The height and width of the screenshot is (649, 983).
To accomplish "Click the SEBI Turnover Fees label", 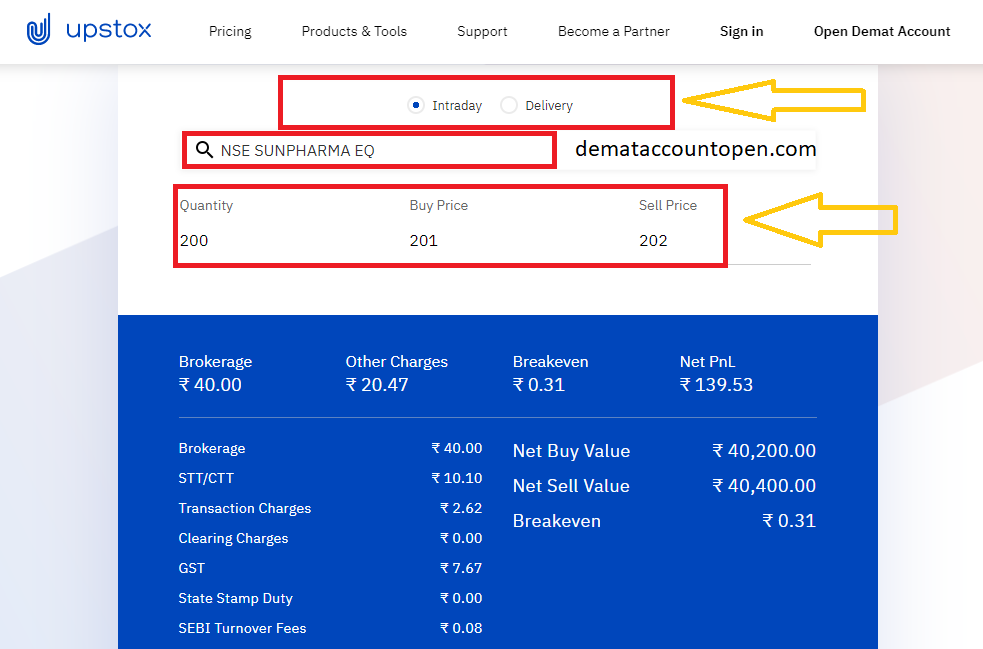I will [243, 628].
